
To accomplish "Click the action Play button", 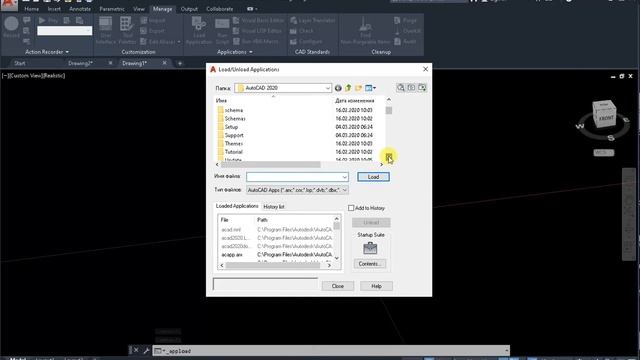I will (x=48, y=20).
